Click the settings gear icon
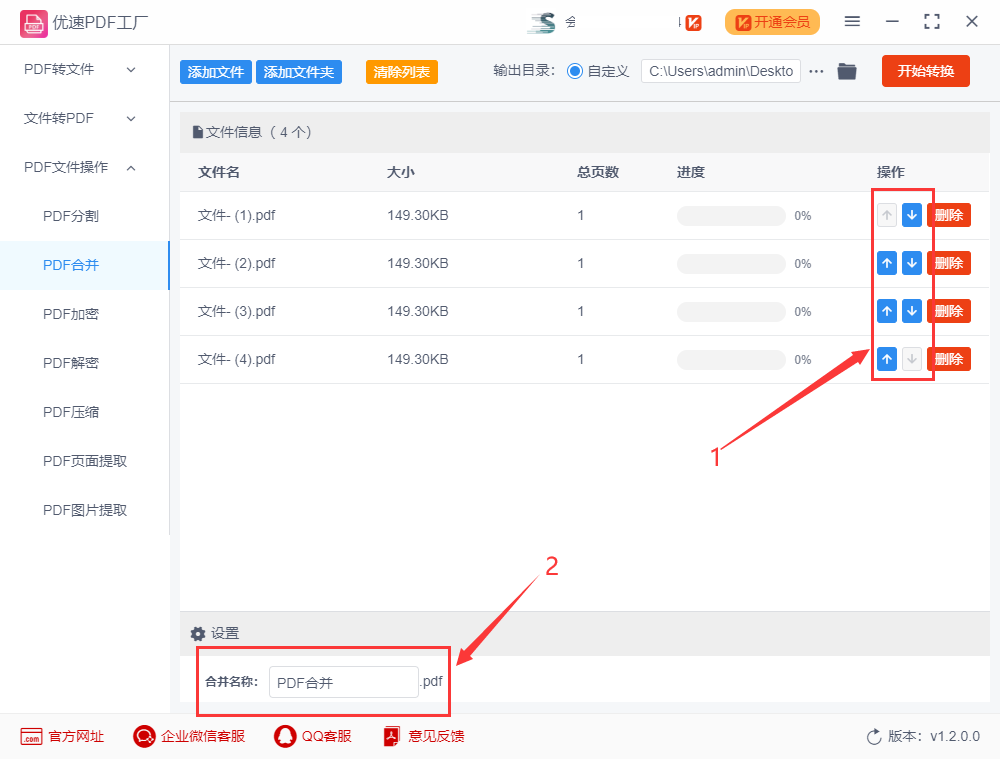1000x760 pixels. pyautogui.click(x=198, y=634)
